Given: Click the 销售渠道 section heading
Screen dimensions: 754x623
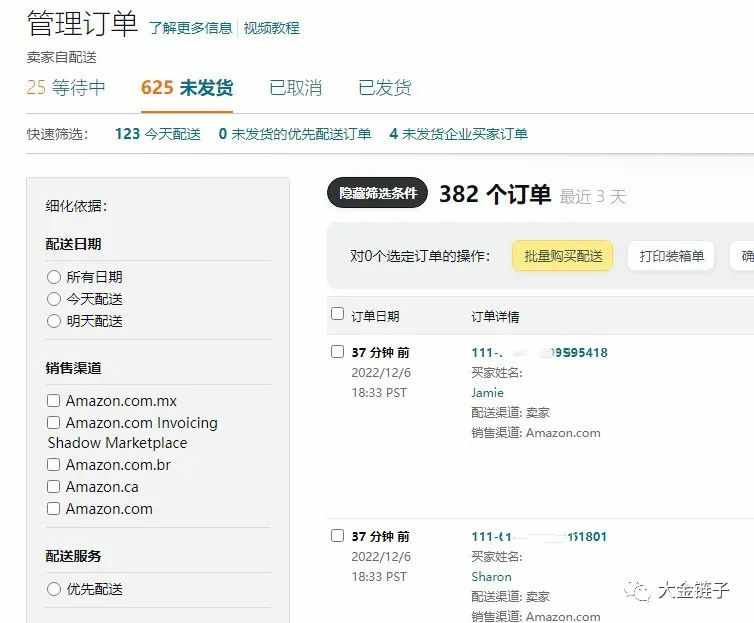Looking at the screenshot, I should pos(73,368).
